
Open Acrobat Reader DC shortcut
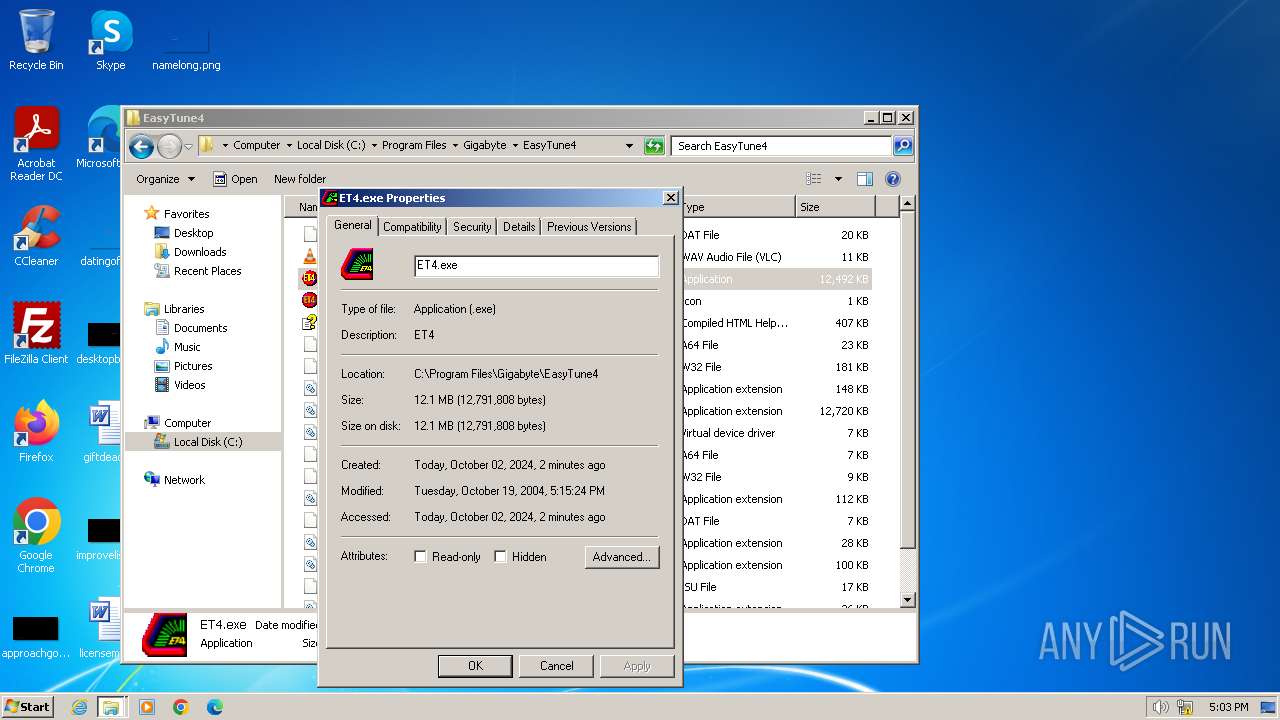tap(36, 143)
